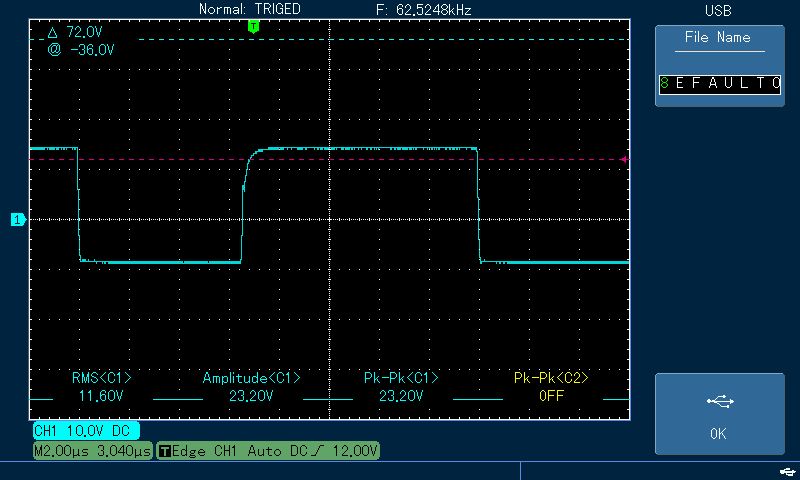Open the Edge CH1 Auto DC trigger settings

268,451
